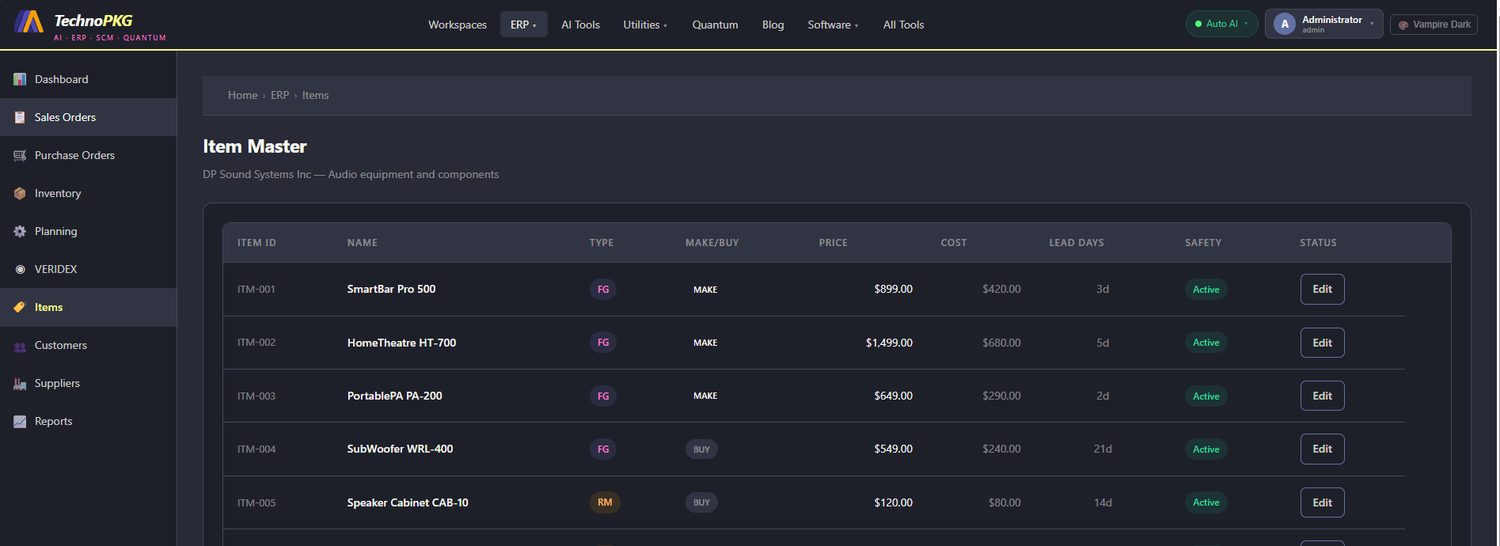Click the Item Master heading

[255, 146]
